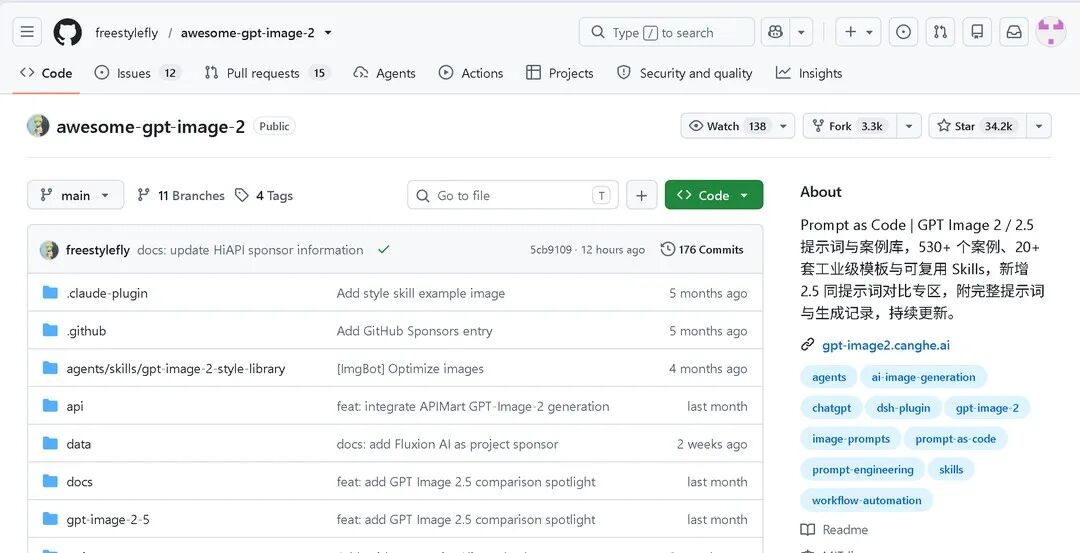Open Copilot chat icon in header
Image resolution: width=1080 pixels, height=553 pixels.
(776, 32)
